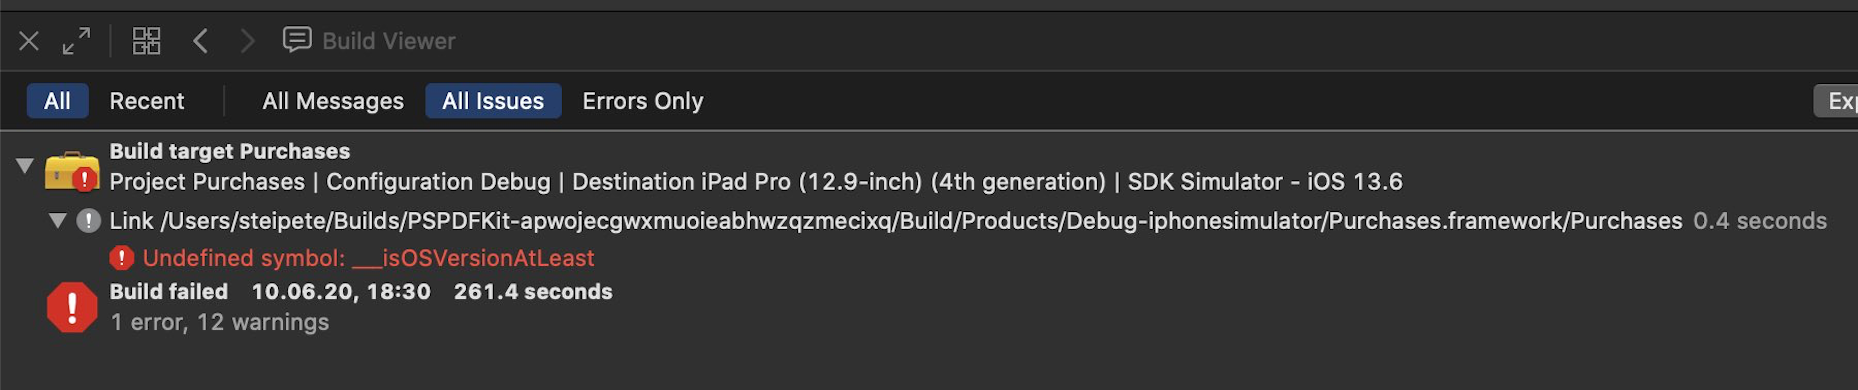Select the Undefined symbol ___isOSVersionAtLeast error
This screenshot has height=390, width=1858.
click(x=368, y=258)
